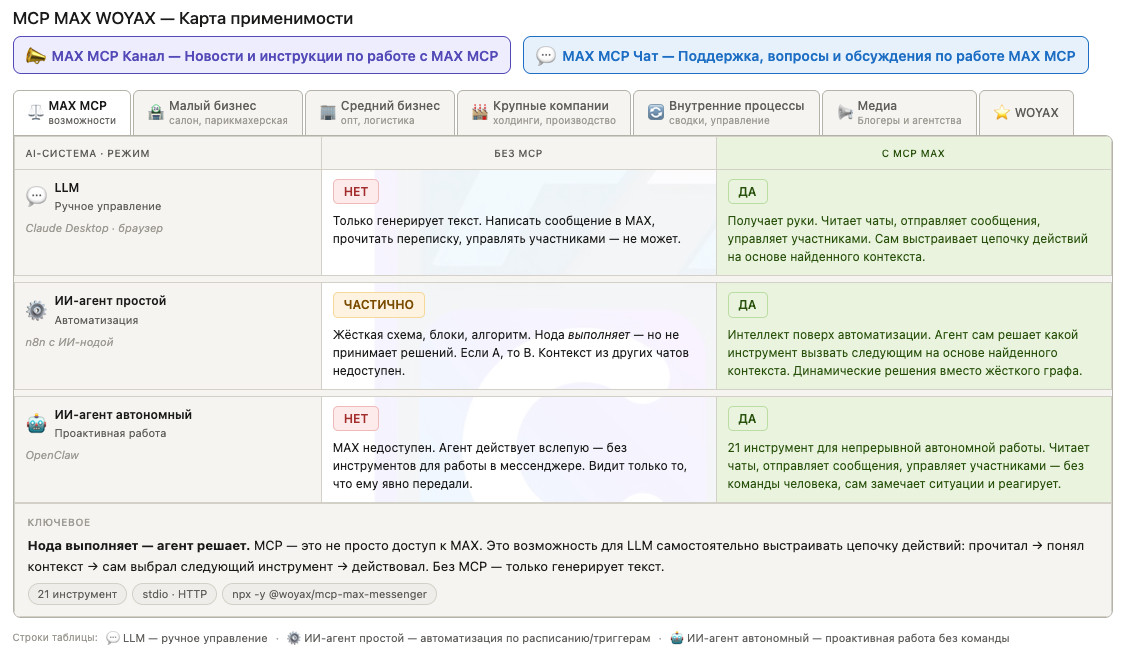This screenshot has height=663, width=1130.
Task: Click the ДА badge in ИИ-агент простой row
Action: coord(747,305)
